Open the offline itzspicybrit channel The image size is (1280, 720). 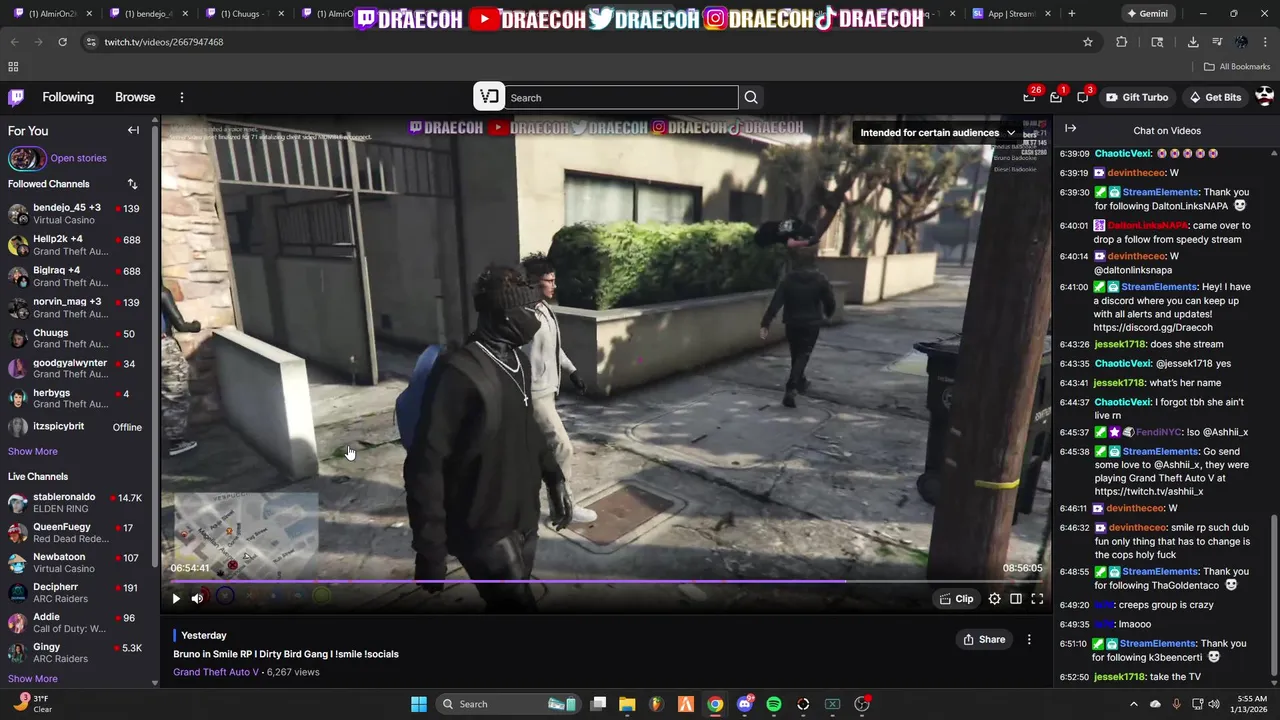tap(78, 427)
